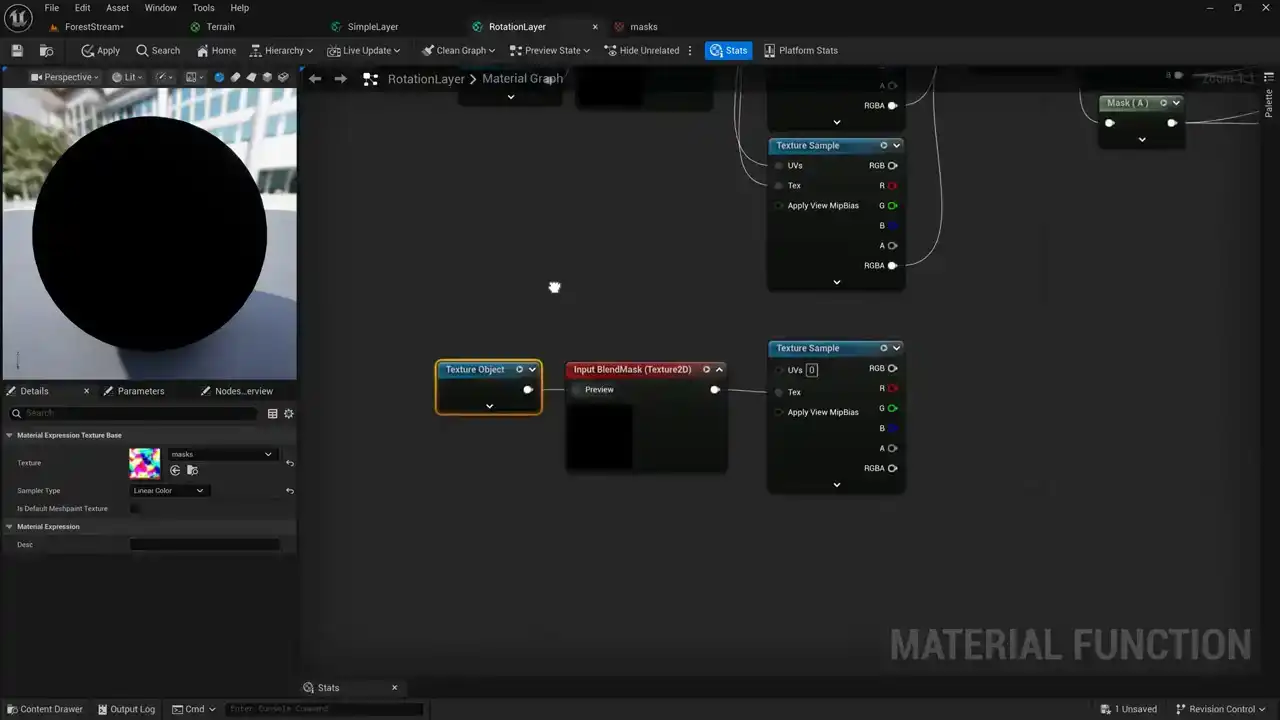Click the Apply button
This screenshot has width=1280, height=720.
point(100,50)
